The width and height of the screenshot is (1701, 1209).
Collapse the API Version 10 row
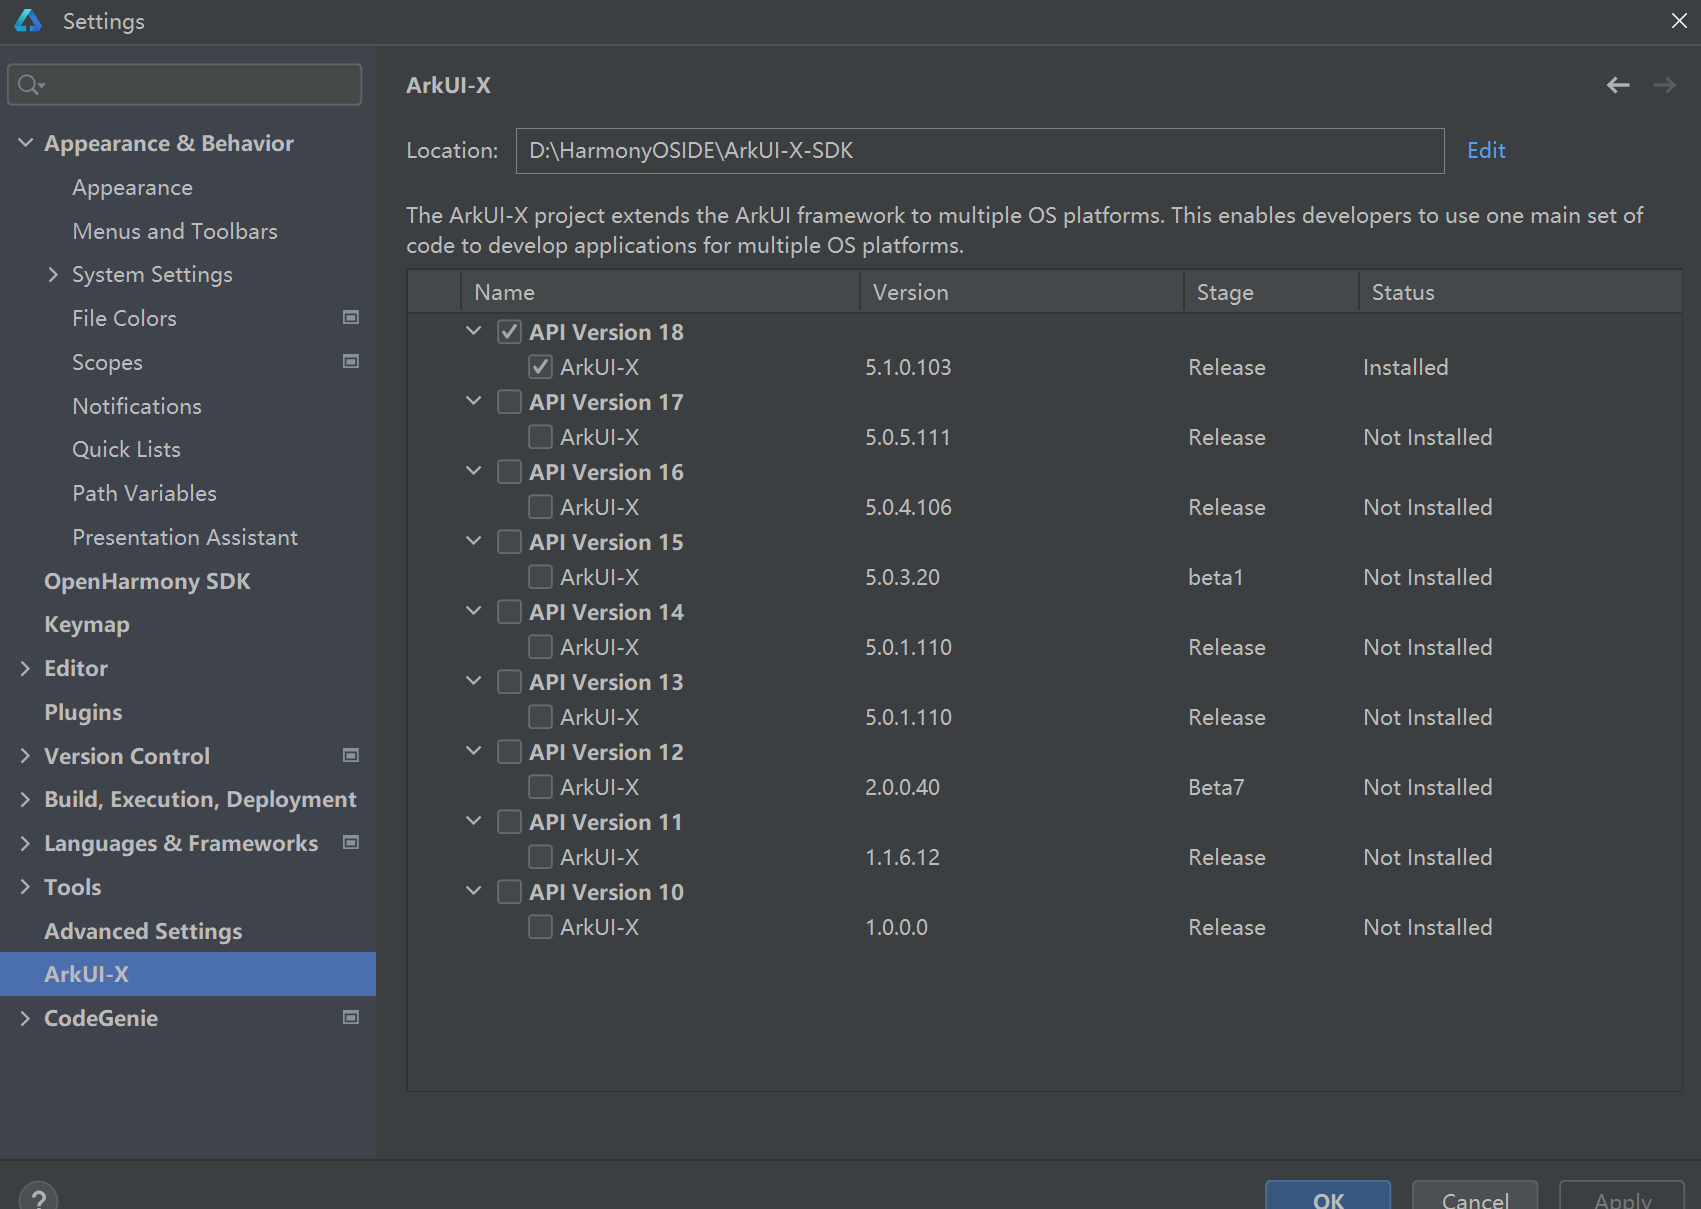pos(474,891)
